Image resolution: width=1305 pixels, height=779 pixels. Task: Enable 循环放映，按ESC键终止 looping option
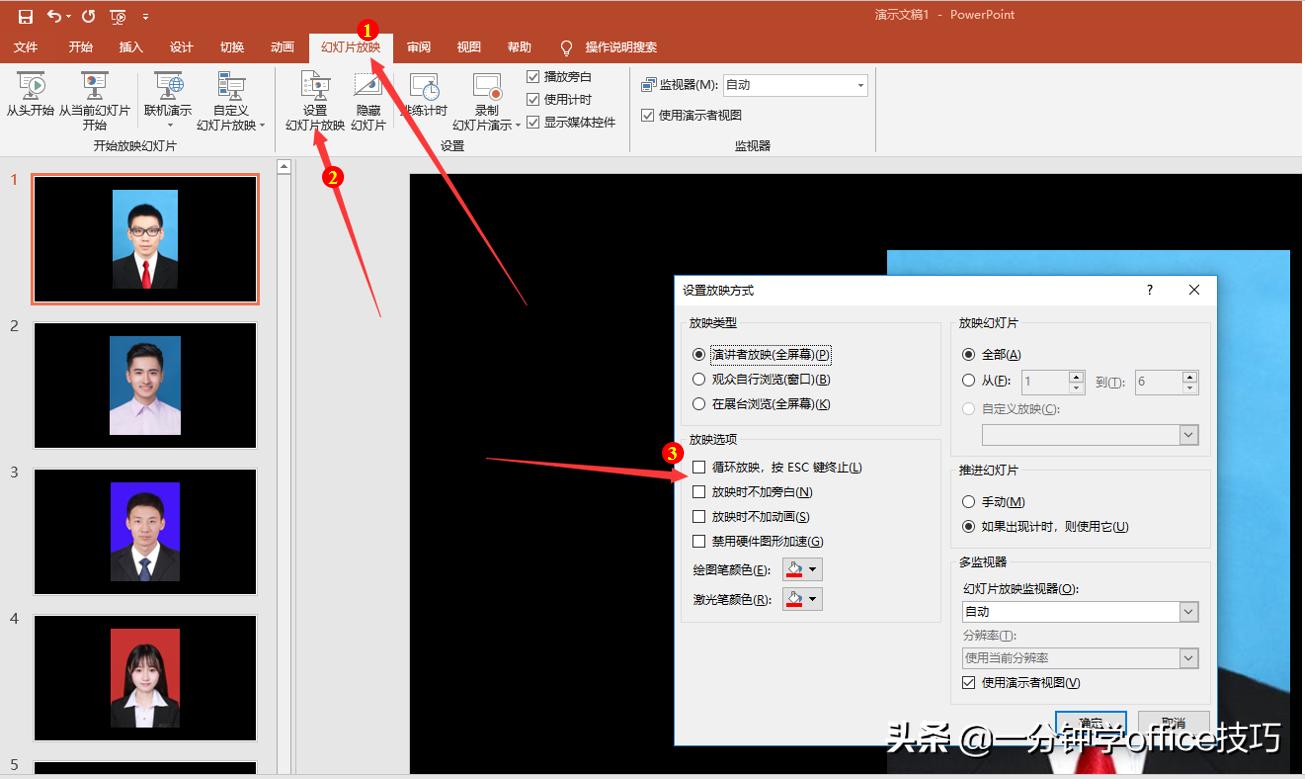click(699, 466)
